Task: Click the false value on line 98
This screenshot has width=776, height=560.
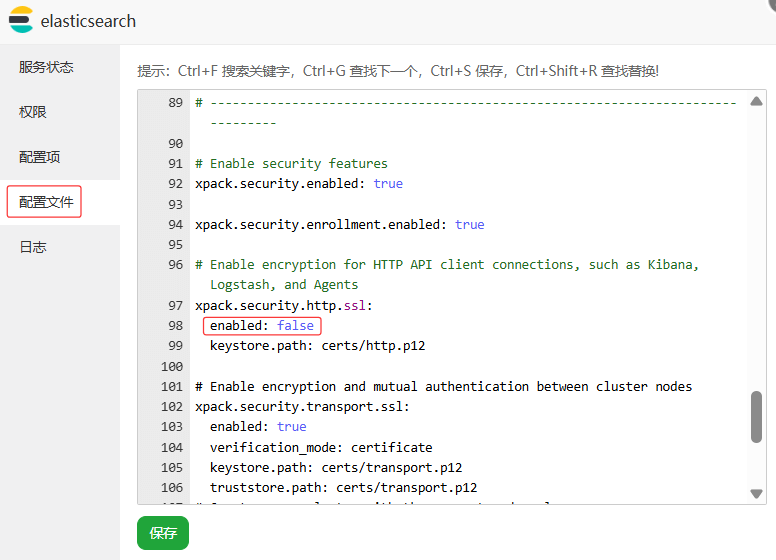Action: click(x=295, y=325)
